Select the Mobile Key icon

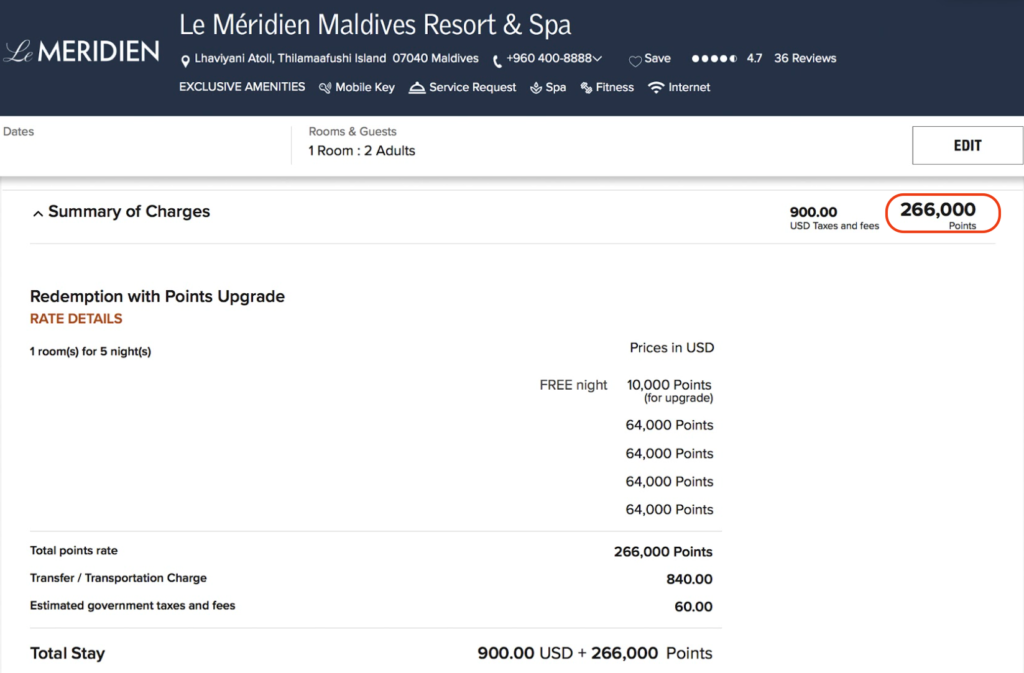point(324,87)
